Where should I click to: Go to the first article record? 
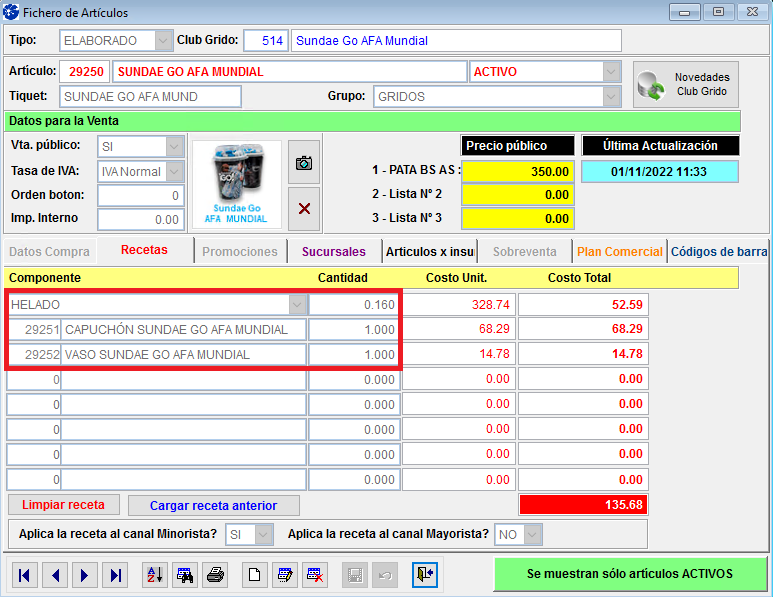point(24,575)
